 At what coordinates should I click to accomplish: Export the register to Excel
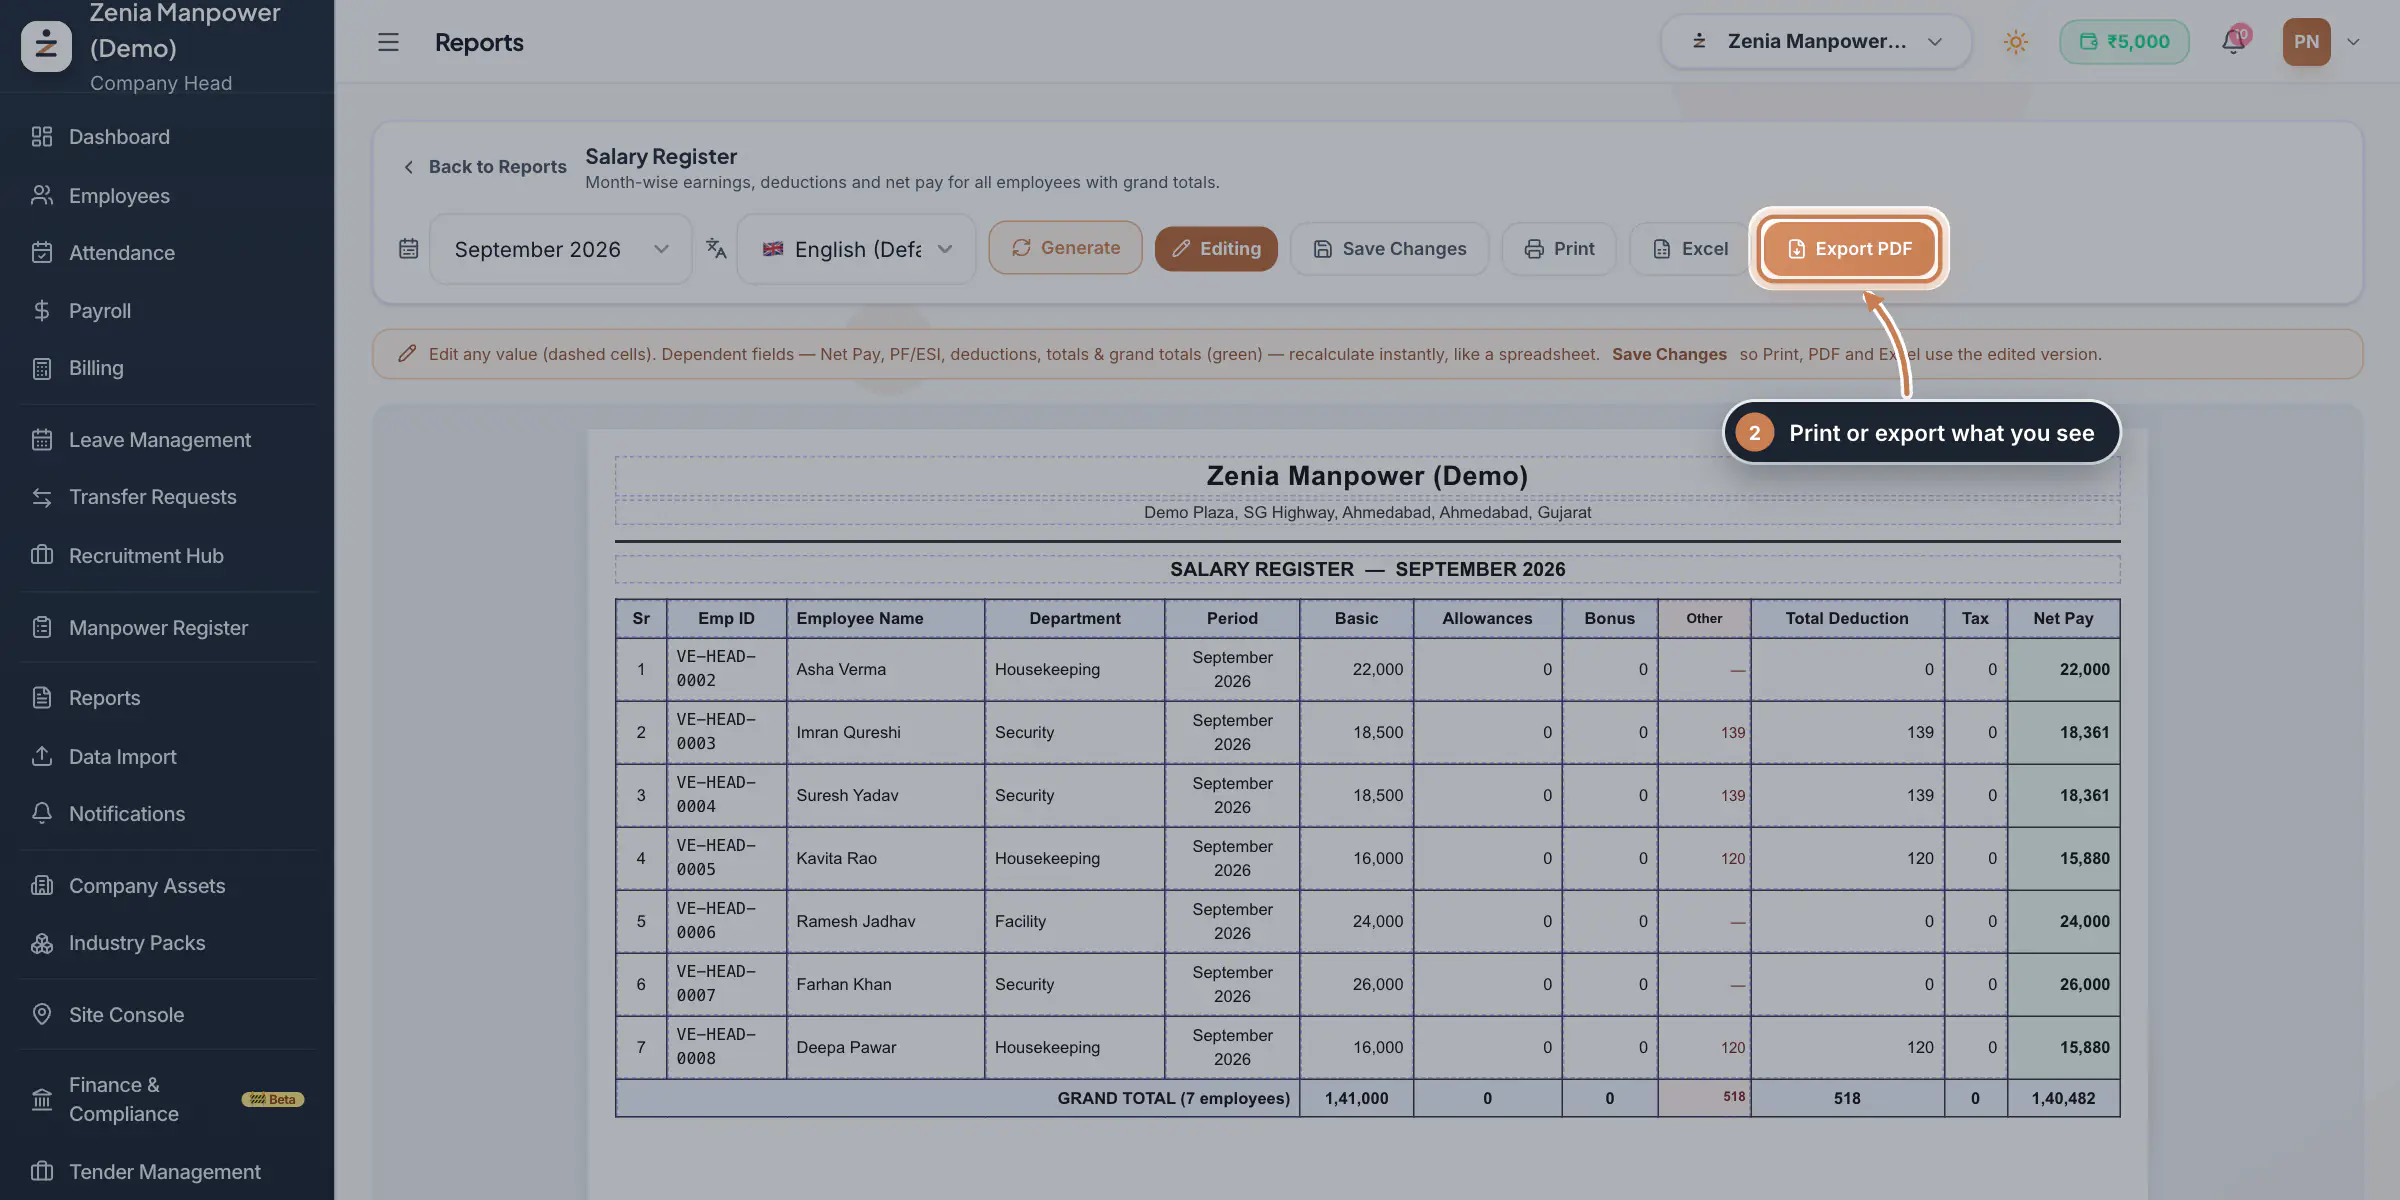(1690, 249)
